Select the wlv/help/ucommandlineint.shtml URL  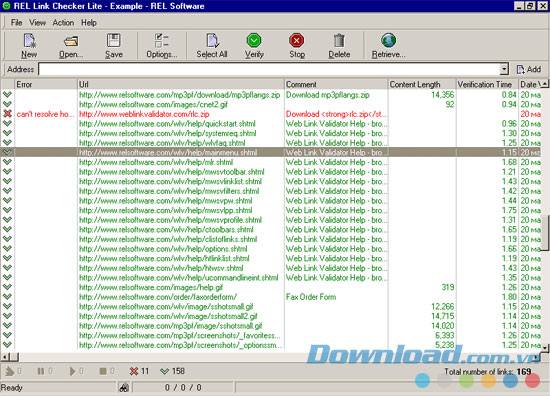point(179,277)
